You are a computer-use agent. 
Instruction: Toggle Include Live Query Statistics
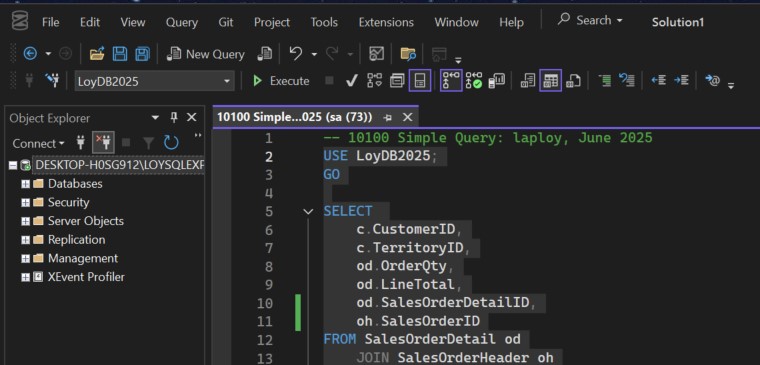(x=474, y=80)
